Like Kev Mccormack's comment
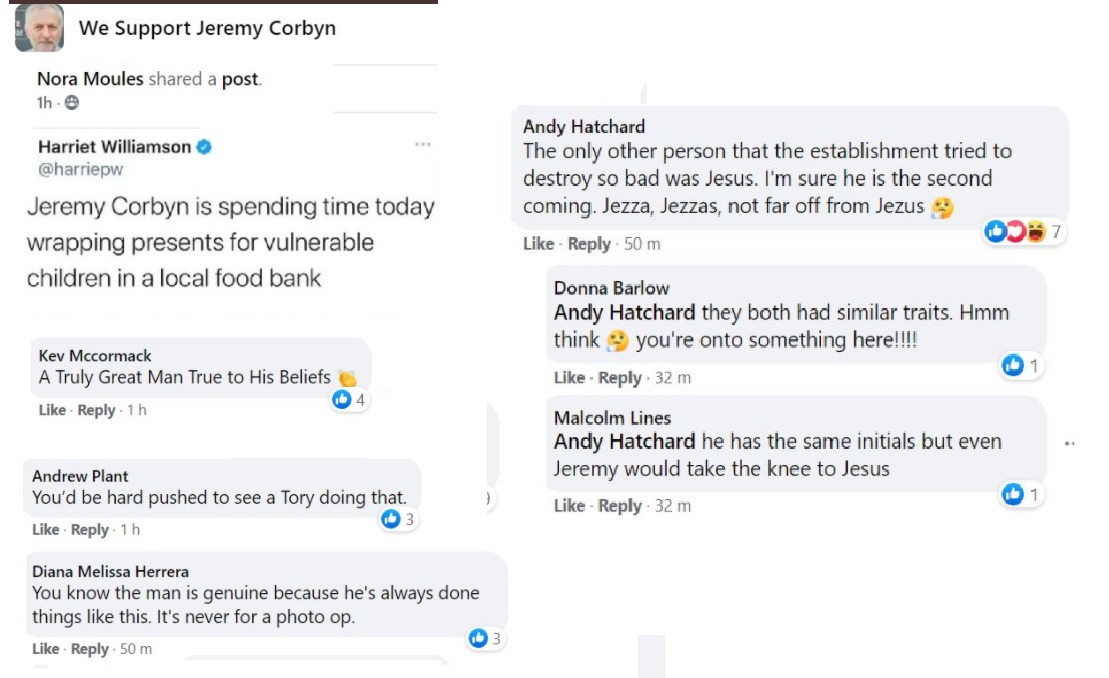1109x678 pixels. coord(52,410)
